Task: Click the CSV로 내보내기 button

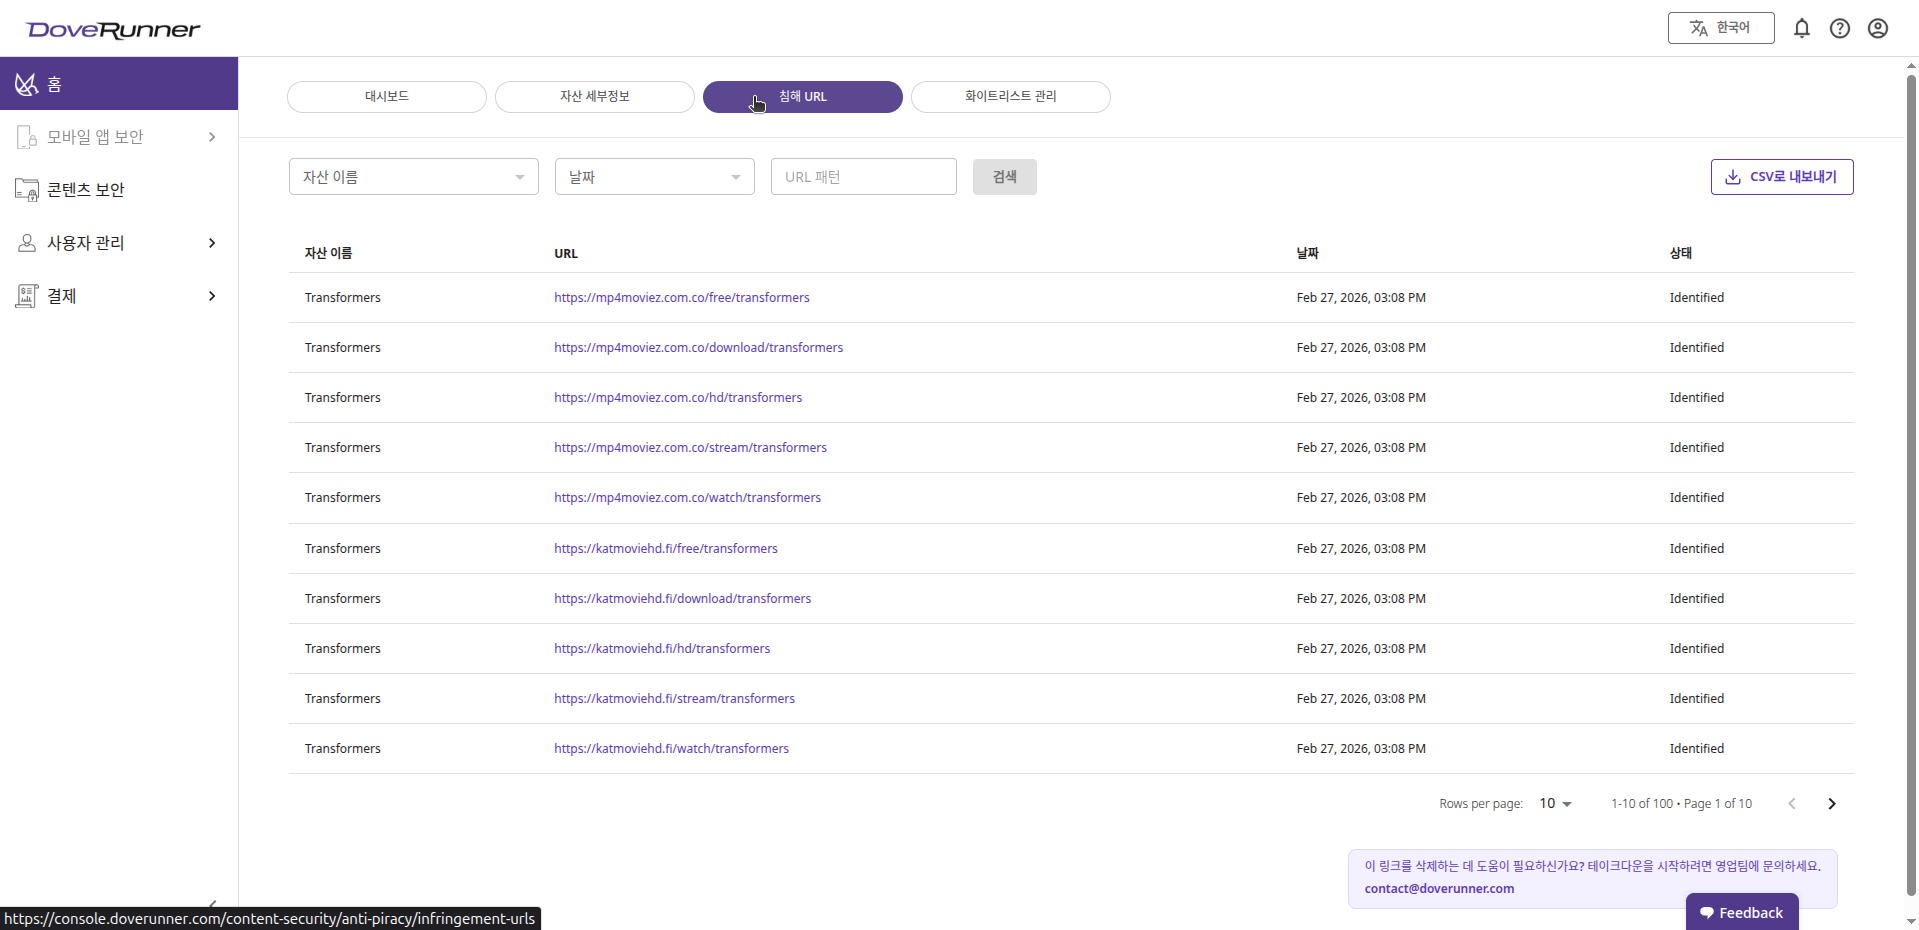Action: (x=1781, y=177)
